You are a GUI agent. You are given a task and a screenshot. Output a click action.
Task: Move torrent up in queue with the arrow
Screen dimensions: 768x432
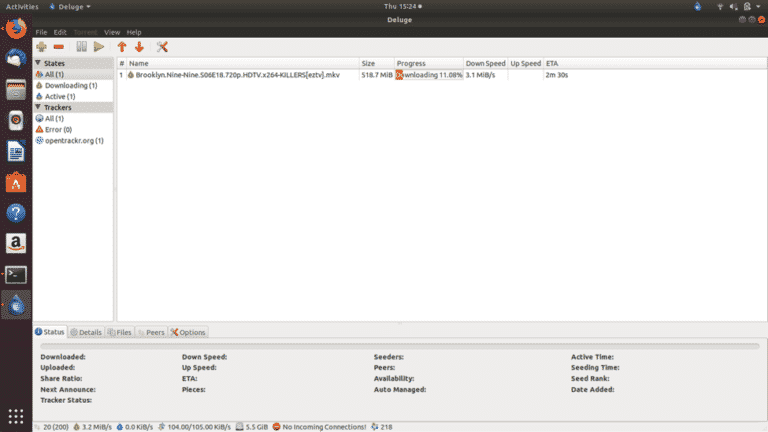122,47
